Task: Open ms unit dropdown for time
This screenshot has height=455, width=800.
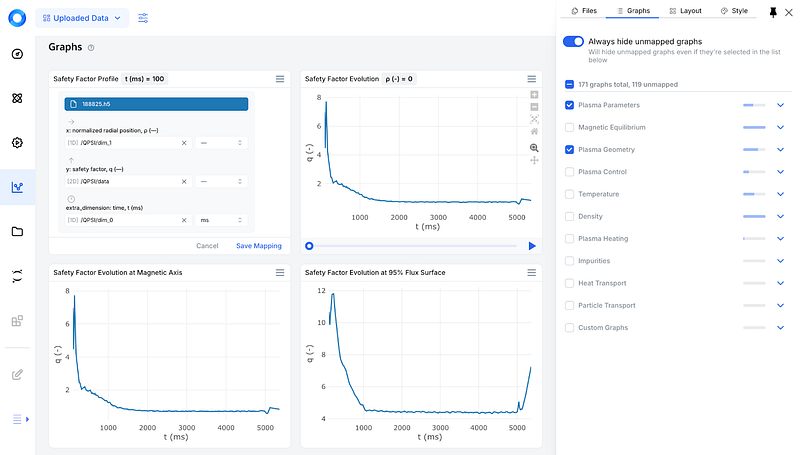Action: pyautogui.click(x=221, y=220)
